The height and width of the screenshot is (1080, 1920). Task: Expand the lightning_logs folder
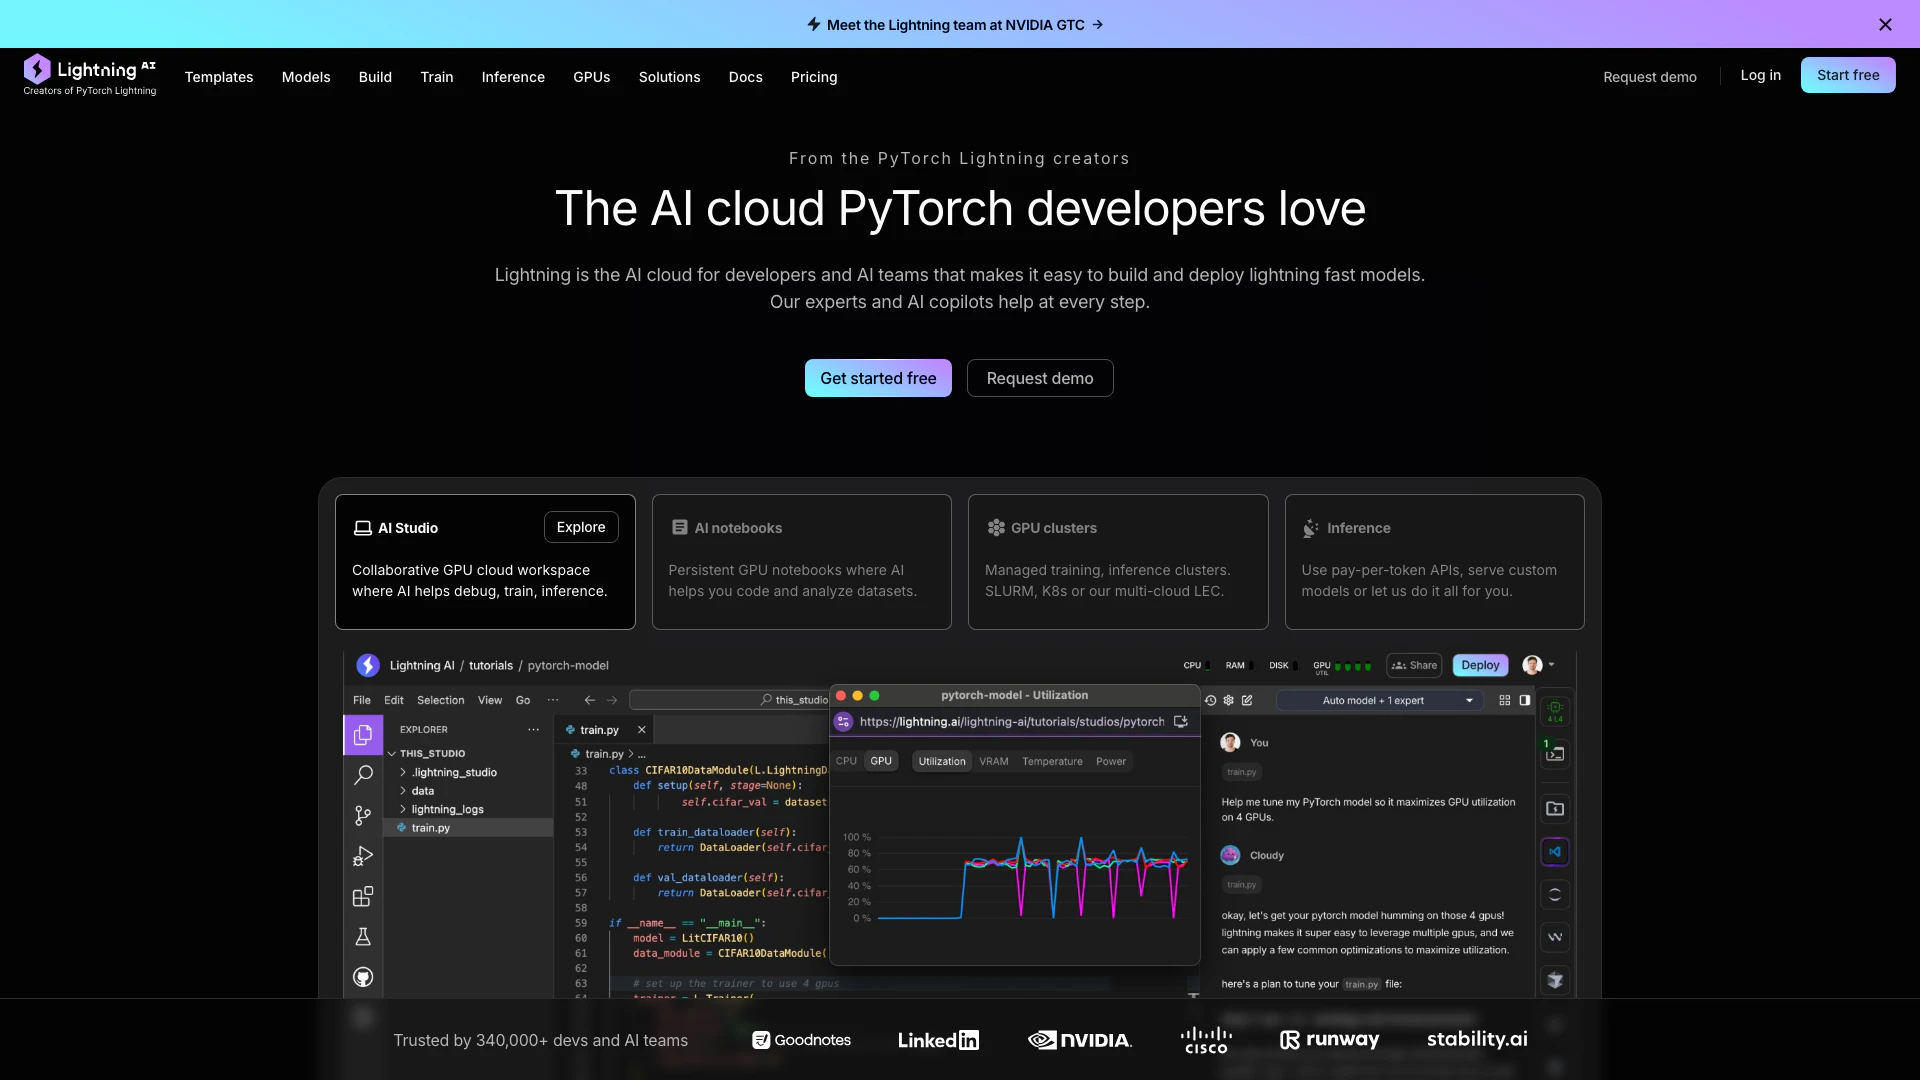[x=447, y=810]
